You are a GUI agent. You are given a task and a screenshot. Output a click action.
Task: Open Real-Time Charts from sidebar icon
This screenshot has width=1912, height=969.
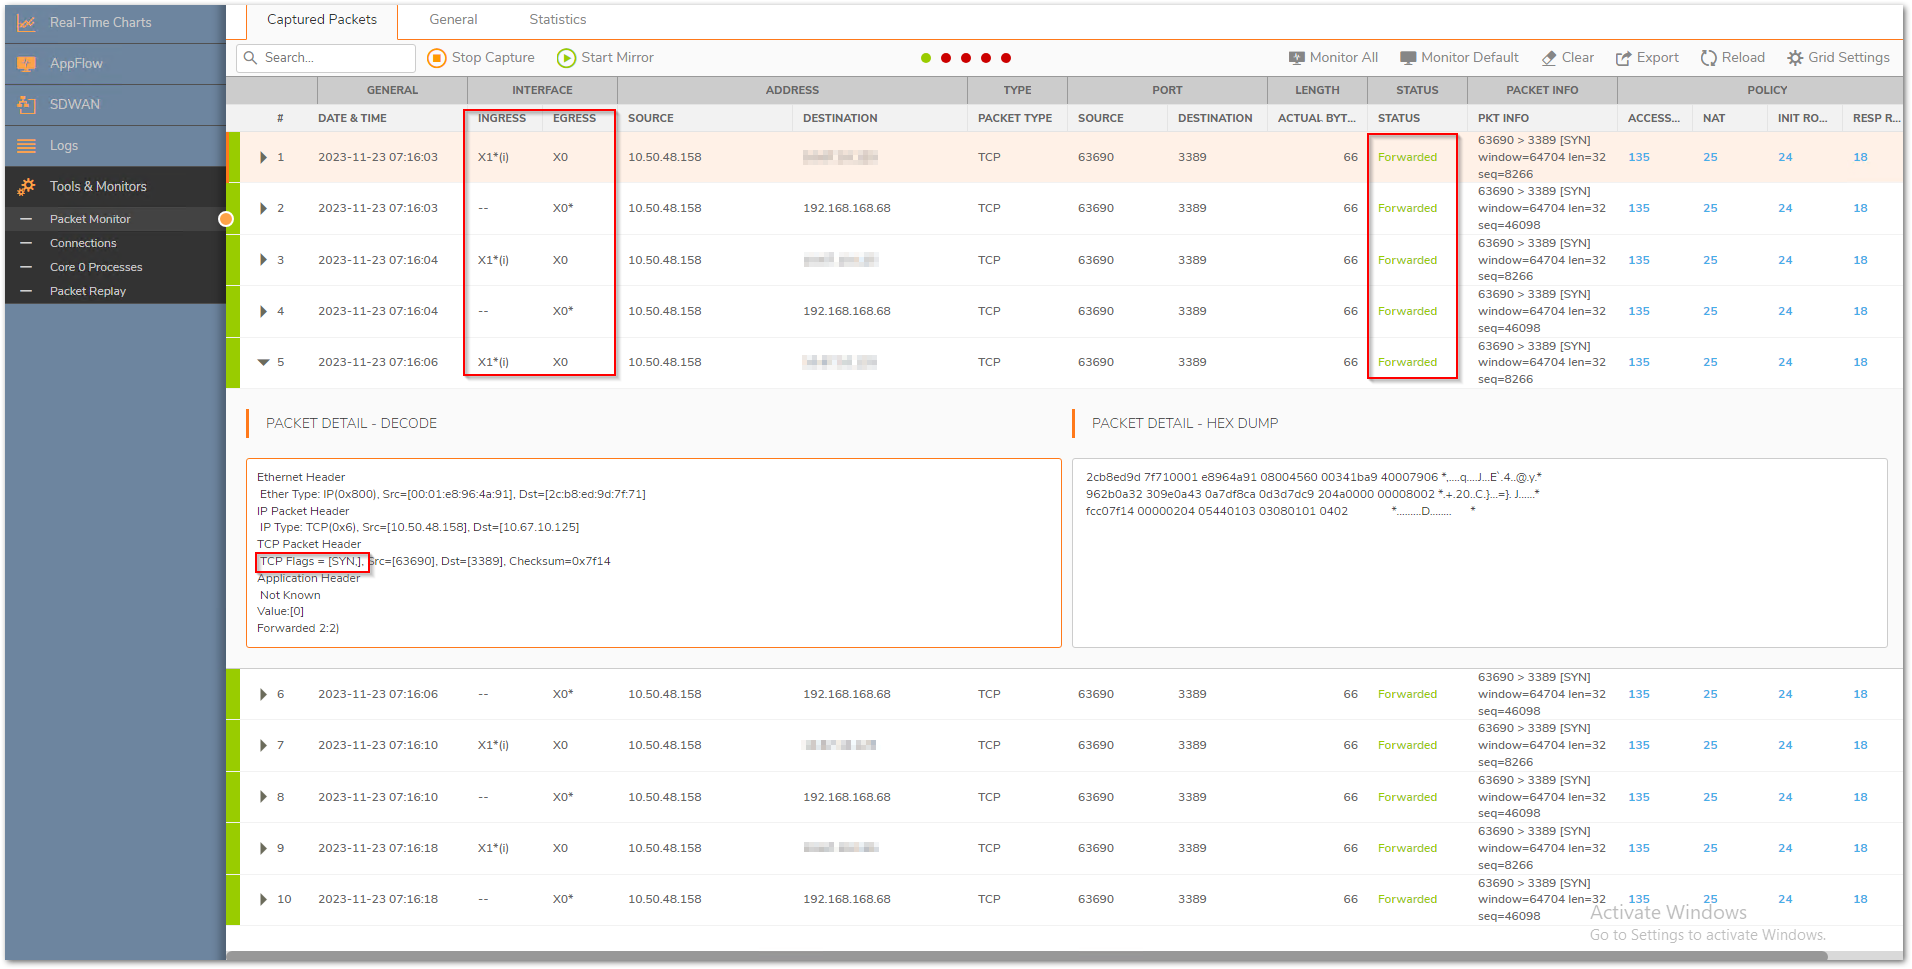pyautogui.click(x=27, y=22)
